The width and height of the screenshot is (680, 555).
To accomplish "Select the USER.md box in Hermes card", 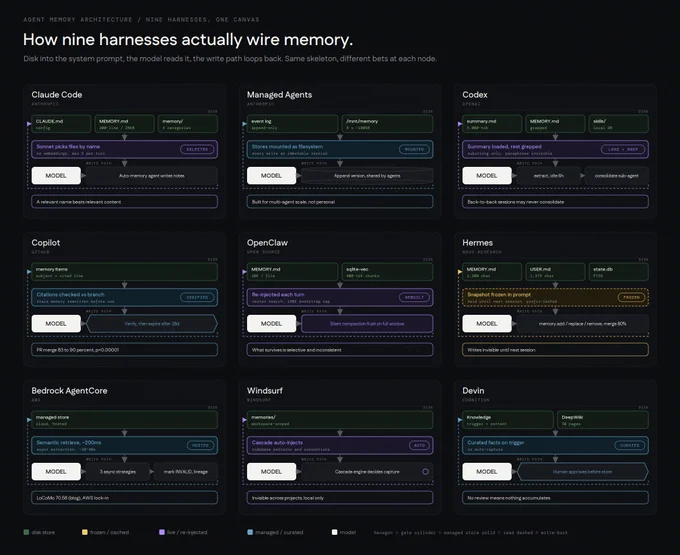I will [555, 272].
